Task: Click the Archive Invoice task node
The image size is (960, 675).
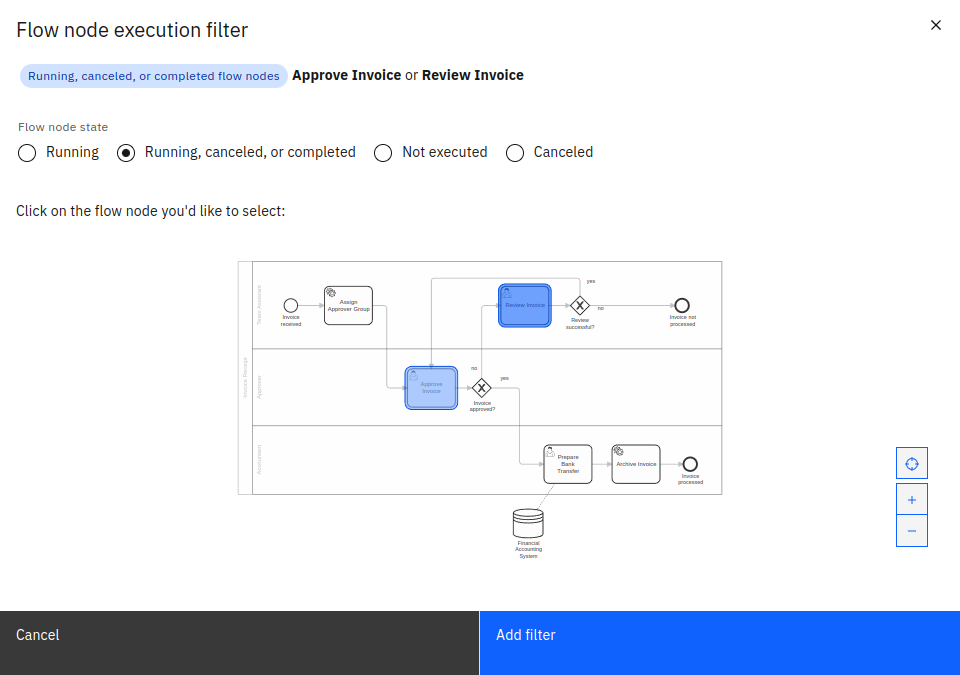Action: (x=636, y=463)
